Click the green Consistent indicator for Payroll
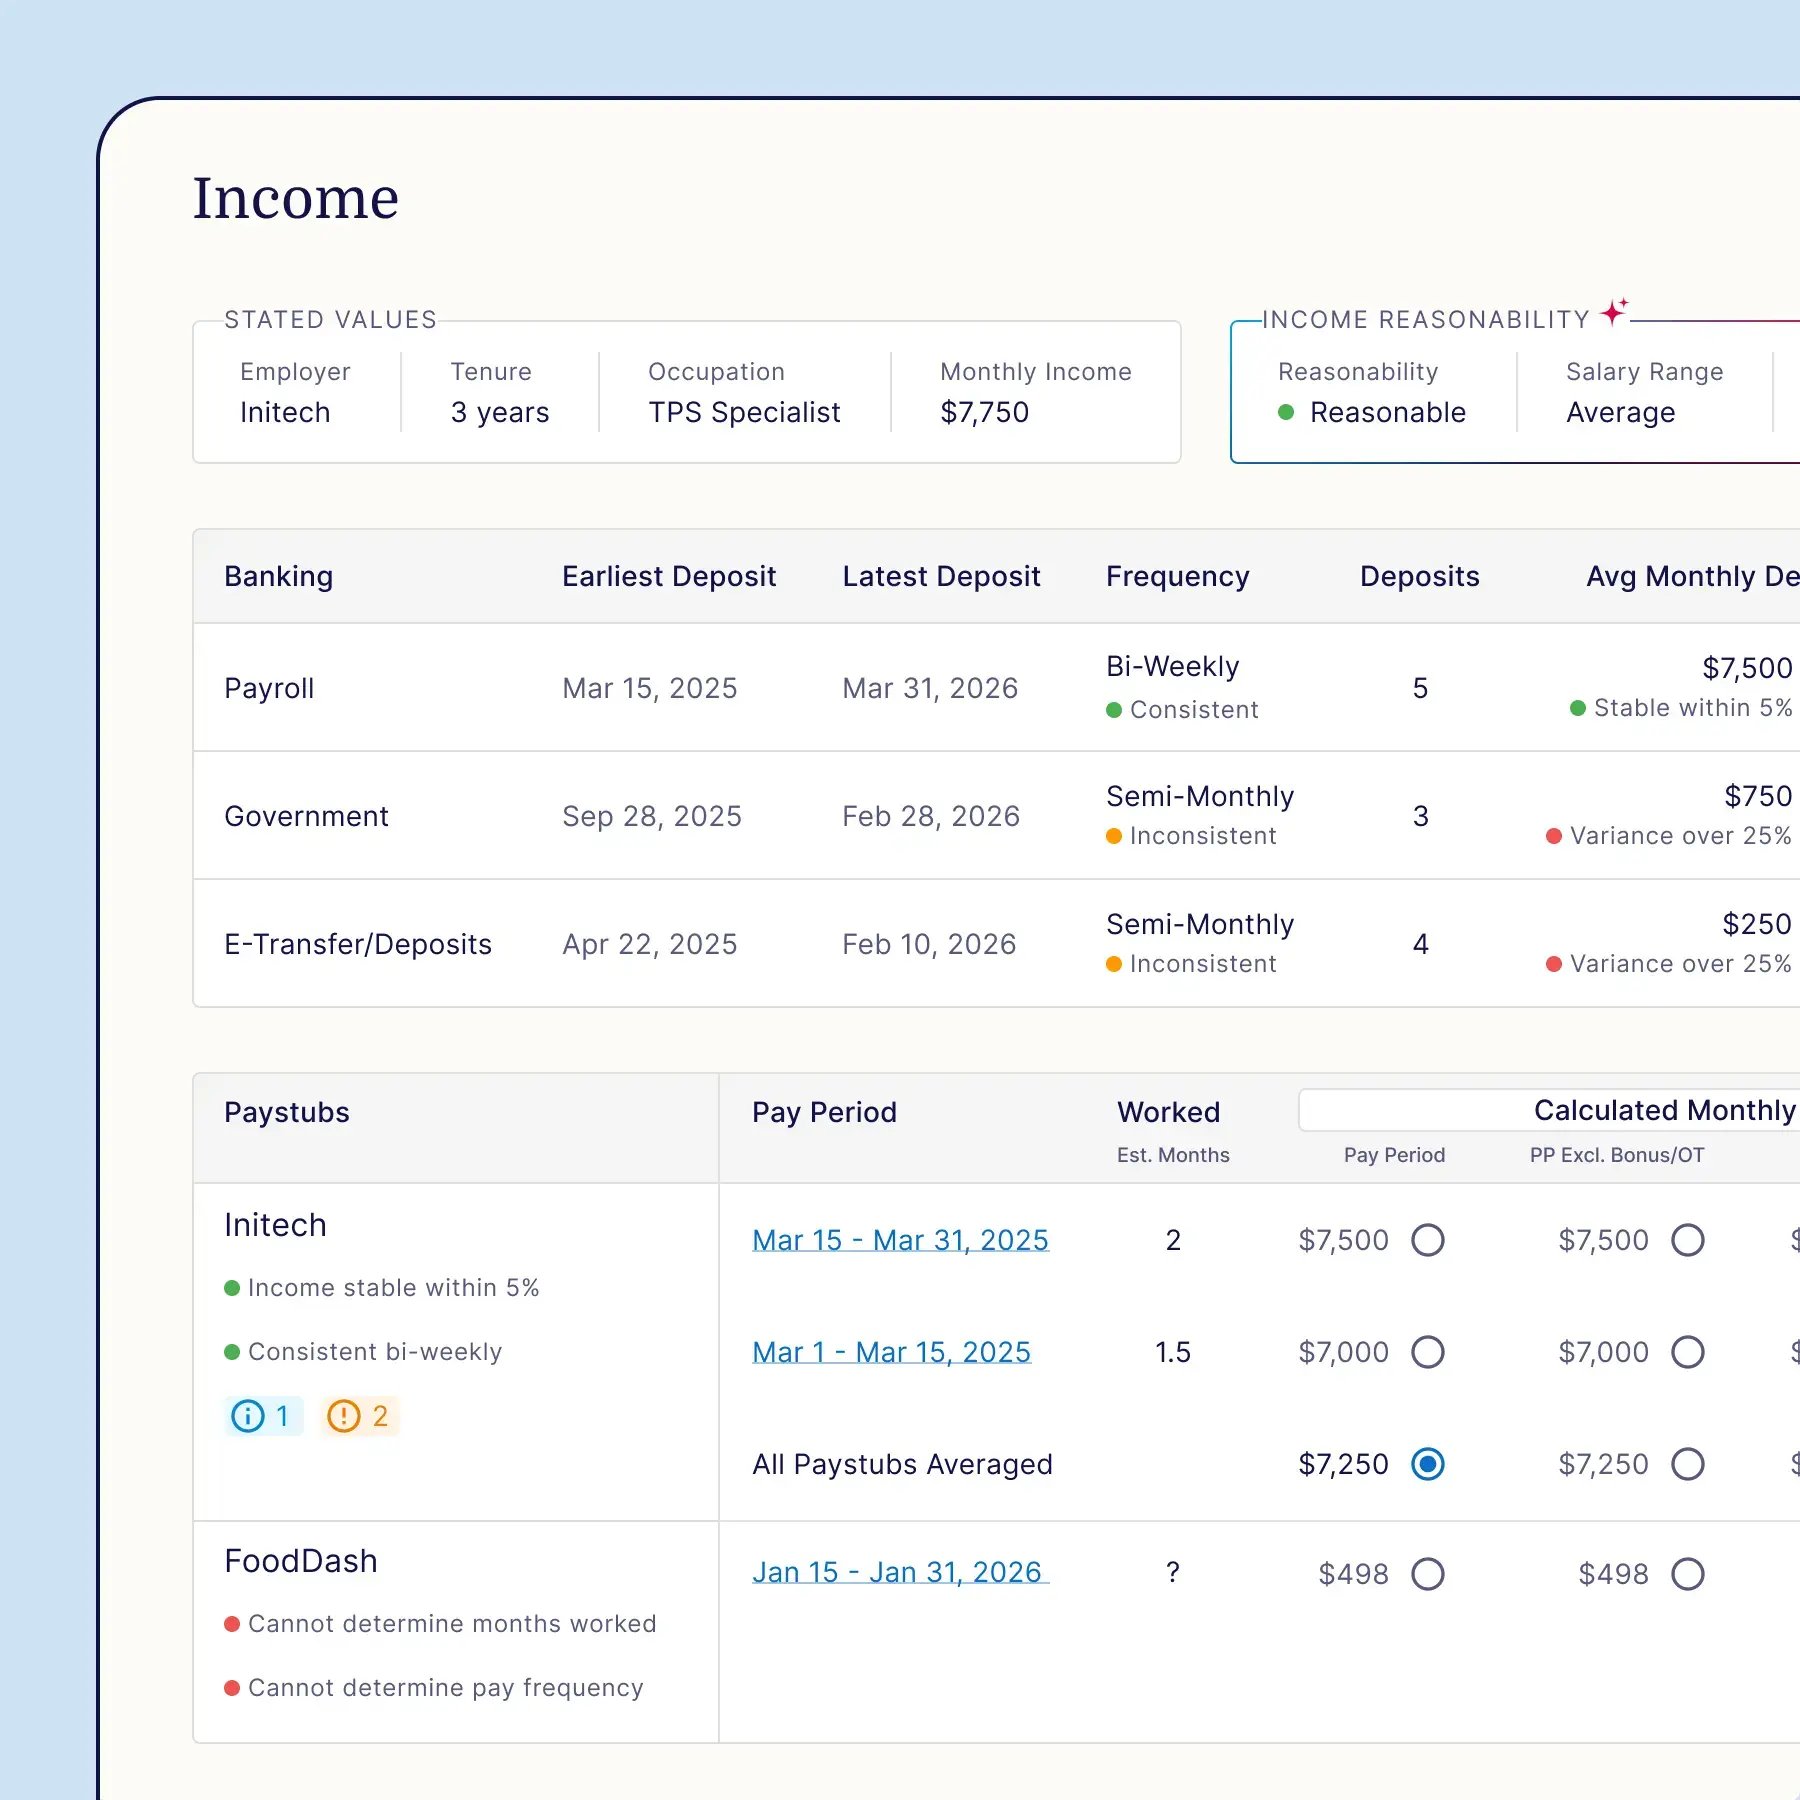1800x1800 pixels. [1113, 710]
